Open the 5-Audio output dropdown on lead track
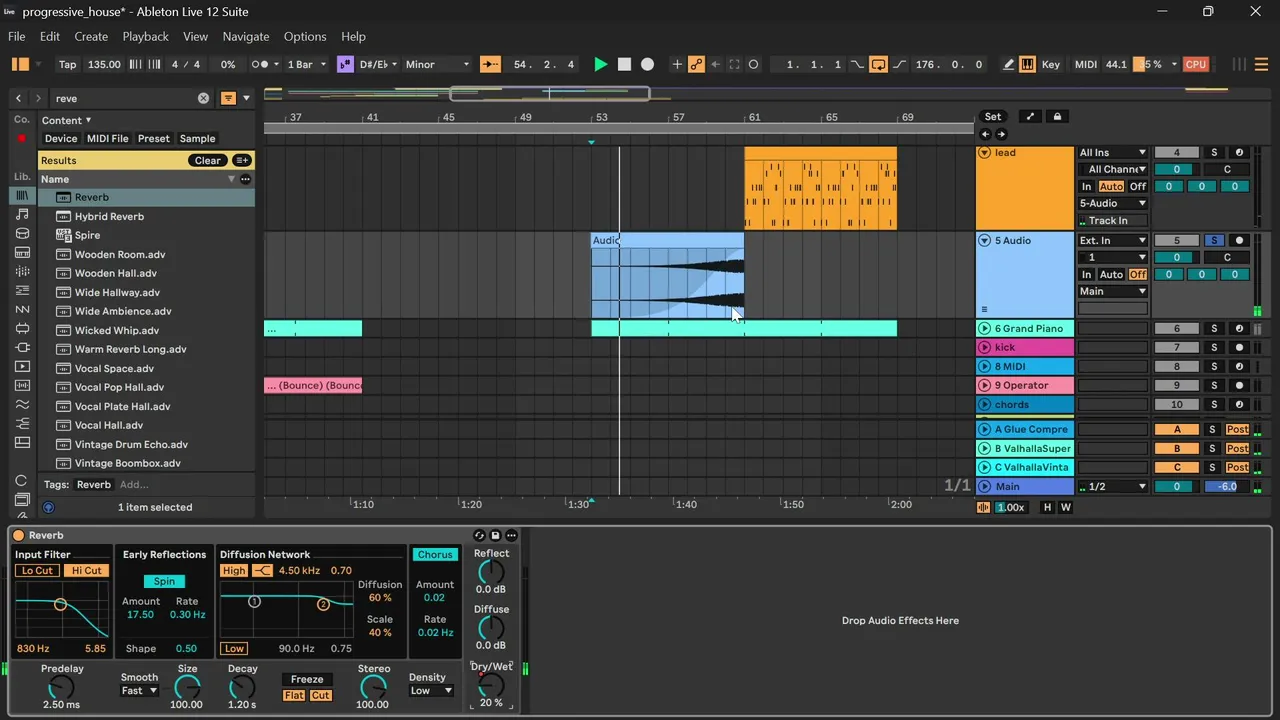The width and height of the screenshot is (1280, 720). pos(1113,204)
